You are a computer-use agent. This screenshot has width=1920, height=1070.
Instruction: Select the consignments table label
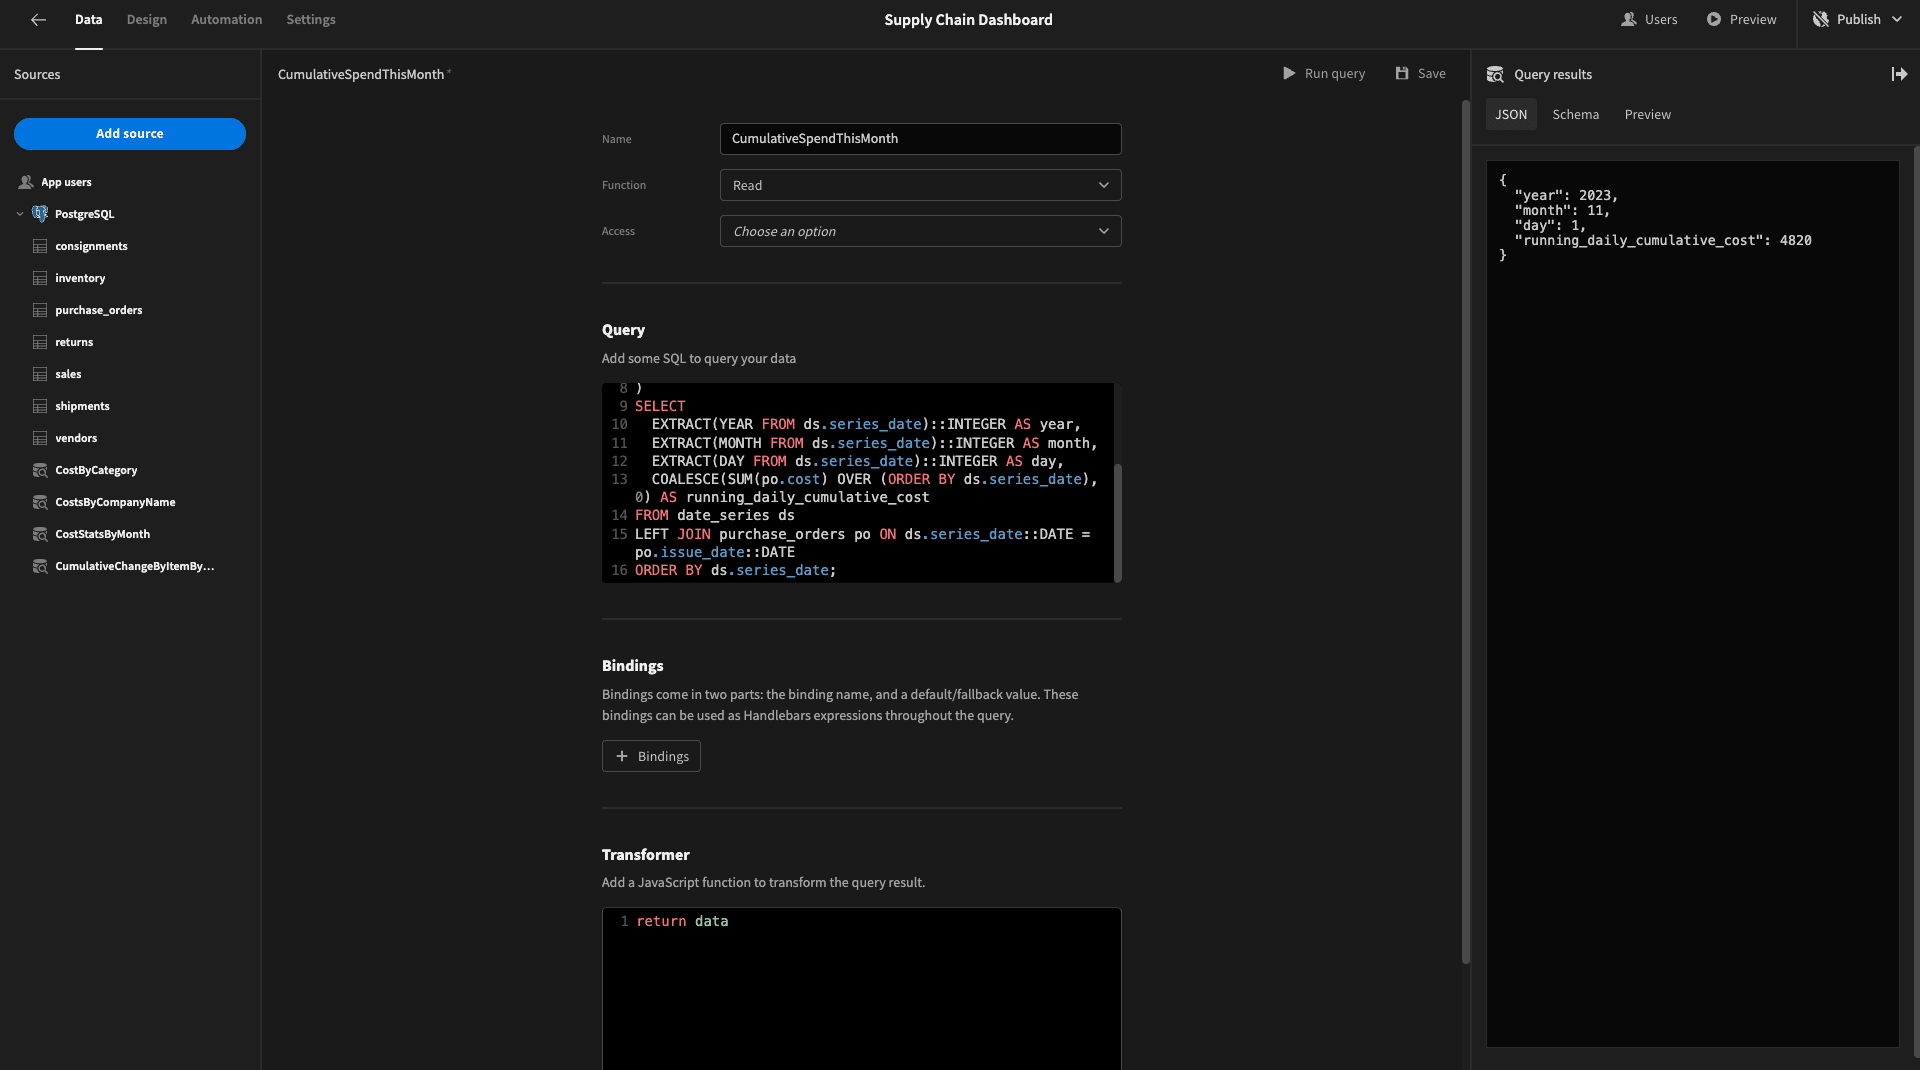[91, 246]
